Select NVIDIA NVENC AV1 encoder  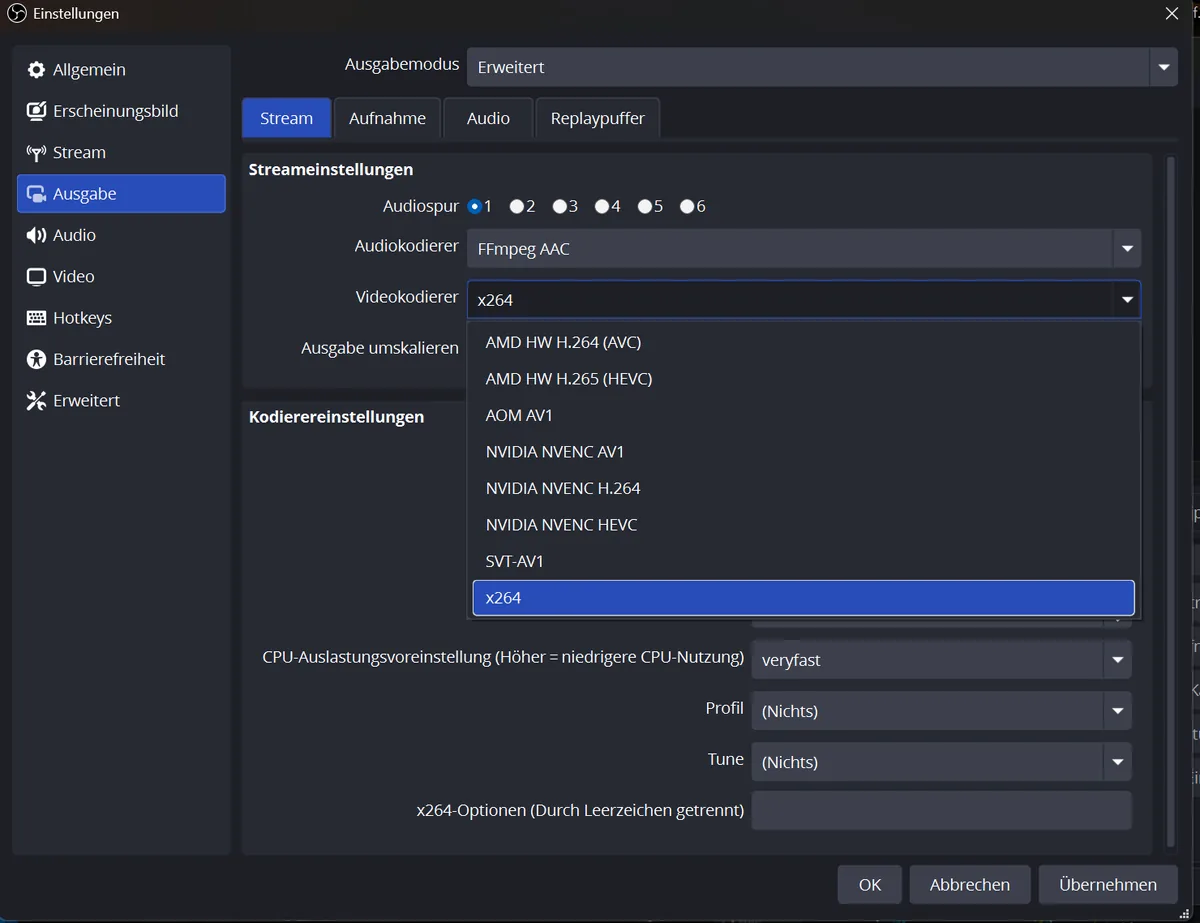tap(804, 452)
